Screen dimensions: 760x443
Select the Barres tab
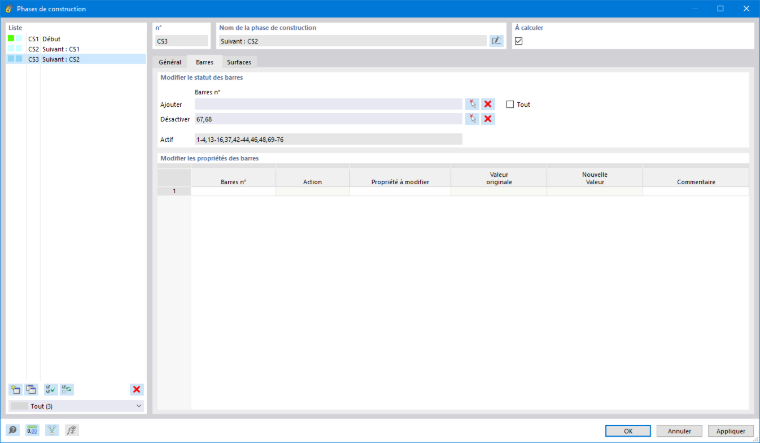click(x=205, y=62)
